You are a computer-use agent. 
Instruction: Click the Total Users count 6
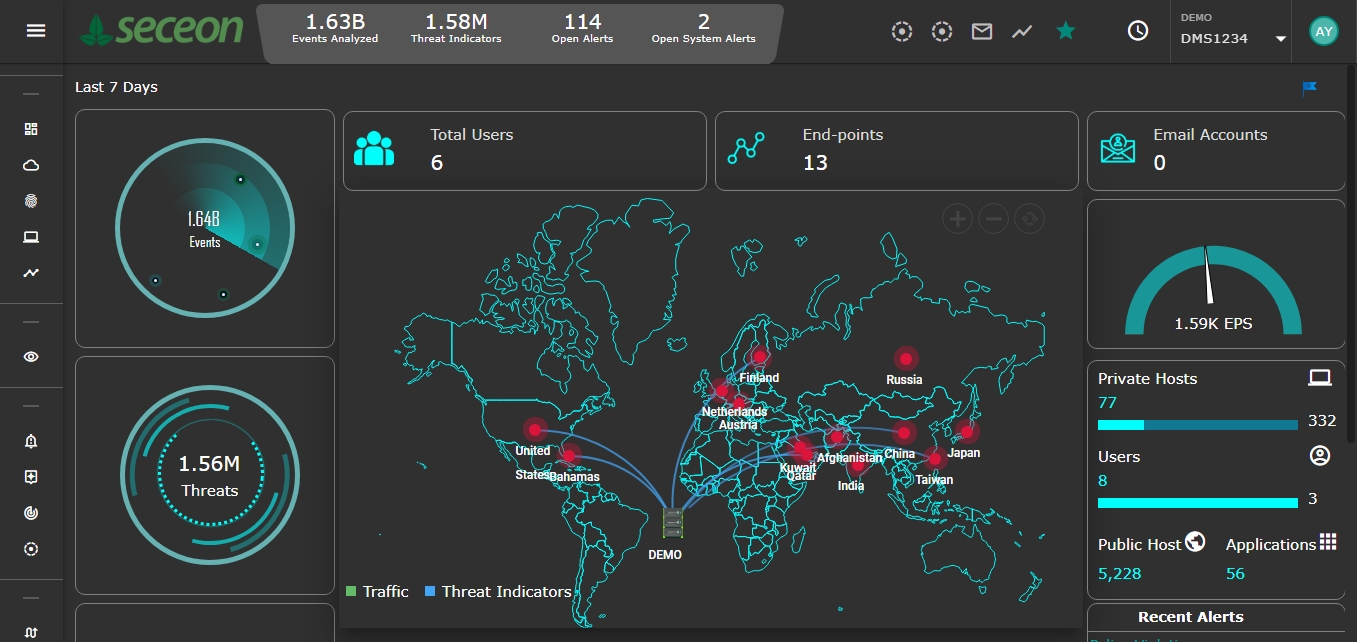coord(437,163)
